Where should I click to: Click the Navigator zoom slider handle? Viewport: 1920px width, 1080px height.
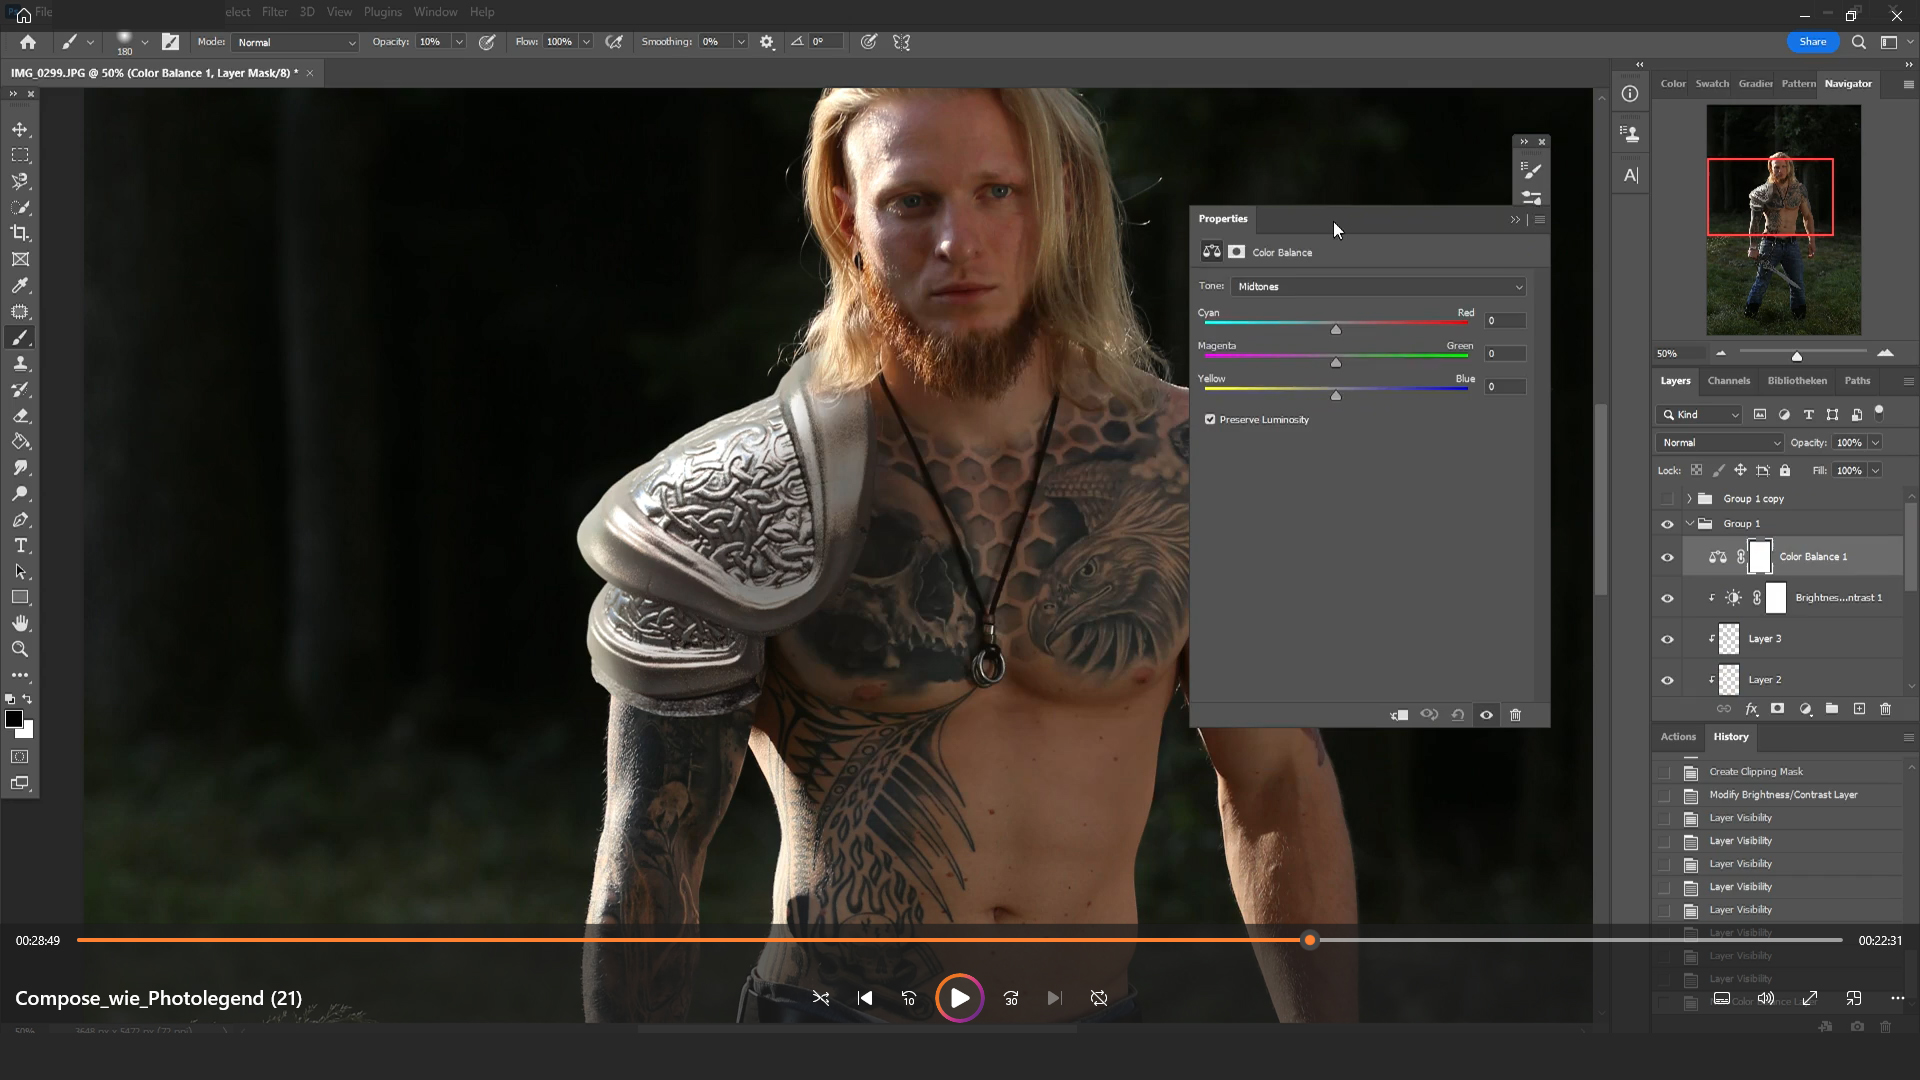click(1796, 356)
